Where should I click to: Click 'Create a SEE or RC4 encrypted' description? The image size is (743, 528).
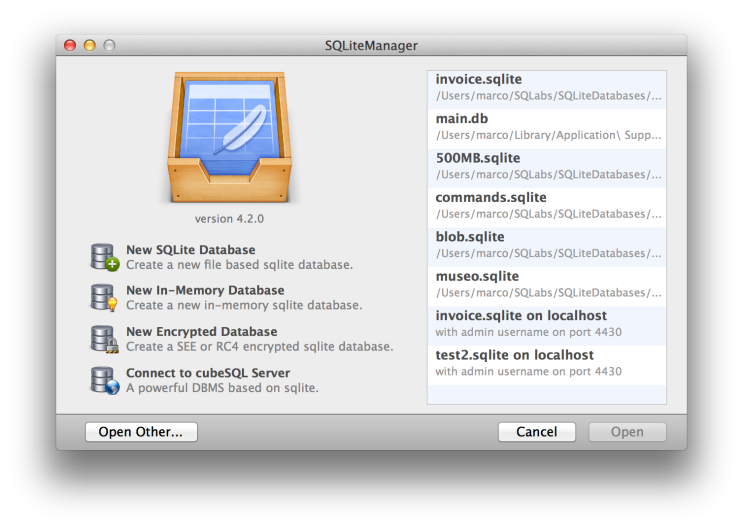[260, 346]
